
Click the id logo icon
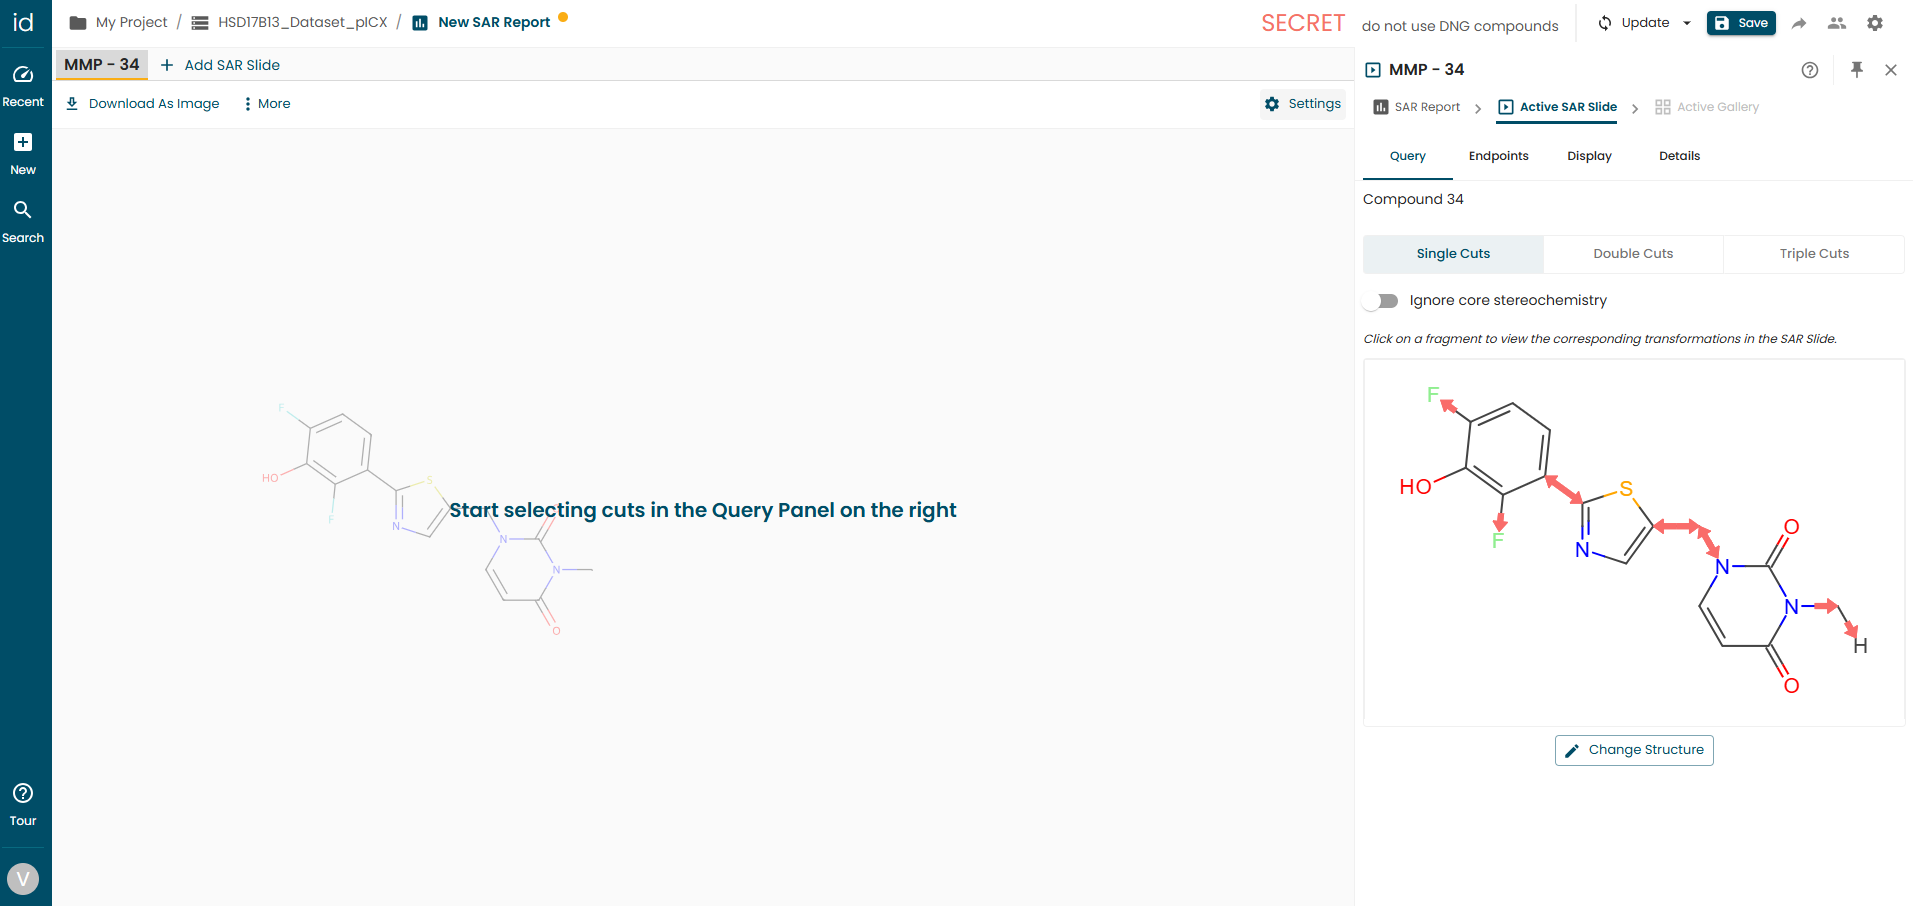[x=23, y=22]
